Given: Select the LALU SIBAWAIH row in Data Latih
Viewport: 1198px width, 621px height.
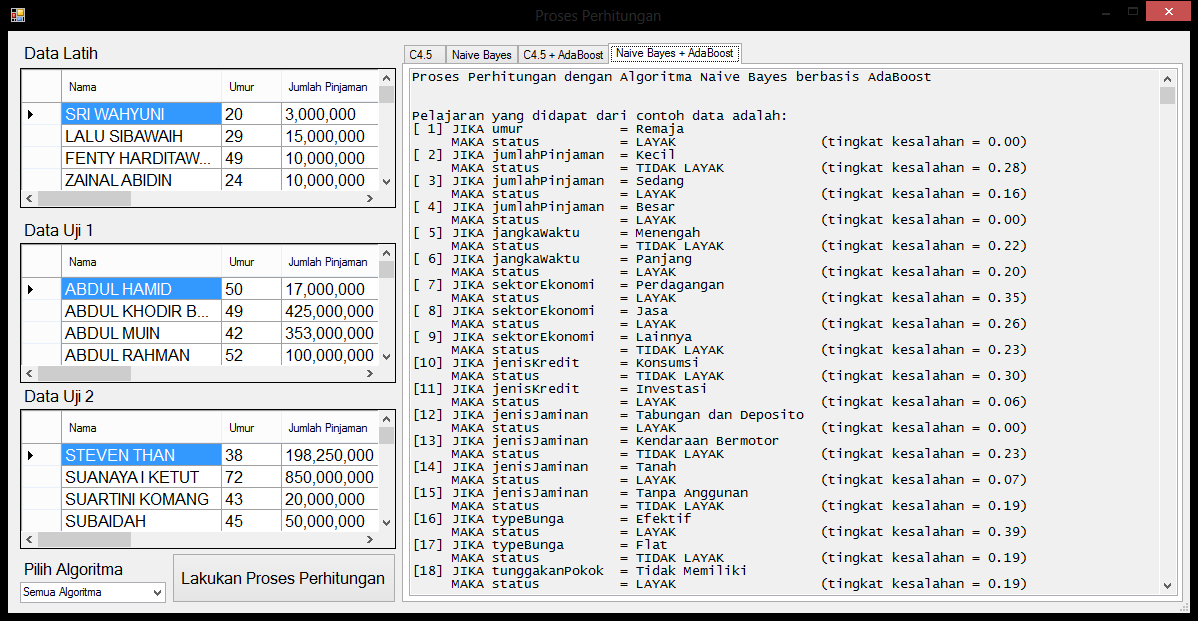Looking at the screenshot, I should tap(138, 137).
